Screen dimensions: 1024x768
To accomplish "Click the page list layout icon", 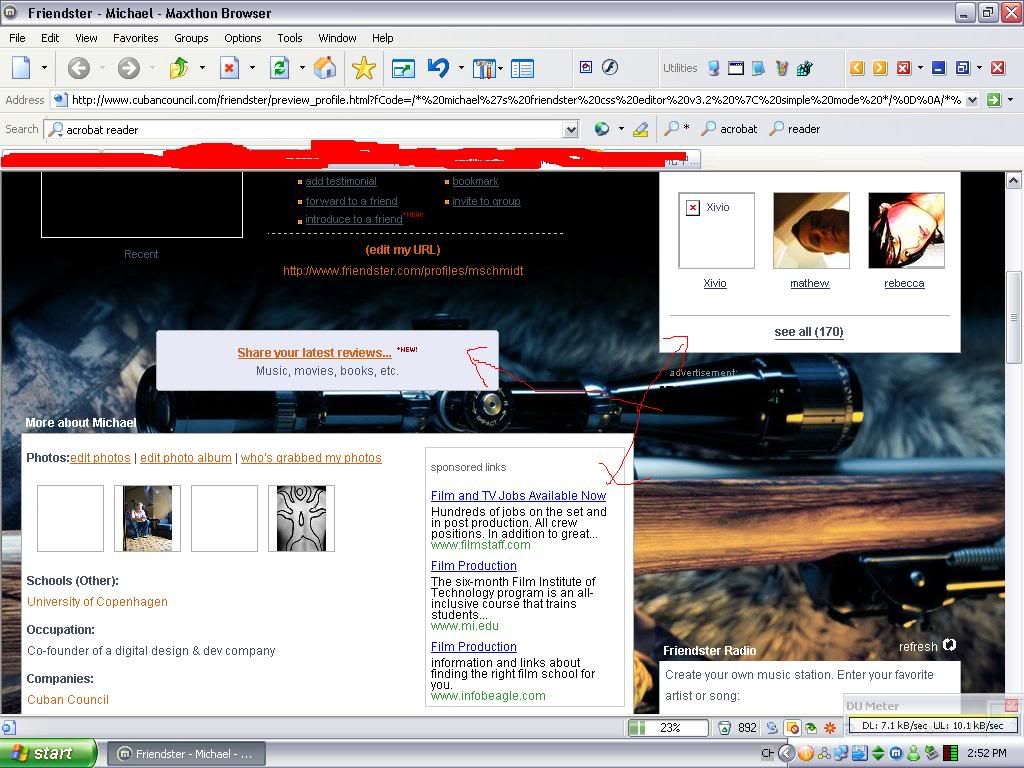I will pyautogui.click(x=522, y=69).
